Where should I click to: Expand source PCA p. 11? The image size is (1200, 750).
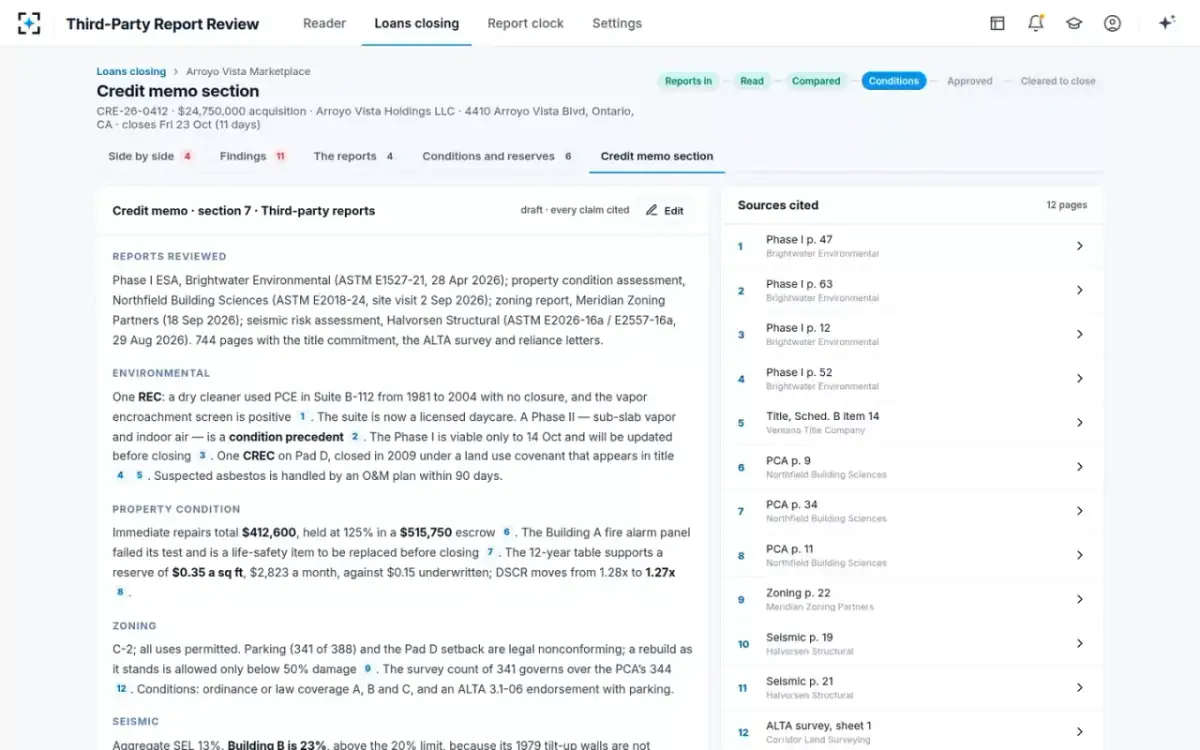(x=912, y=555)
